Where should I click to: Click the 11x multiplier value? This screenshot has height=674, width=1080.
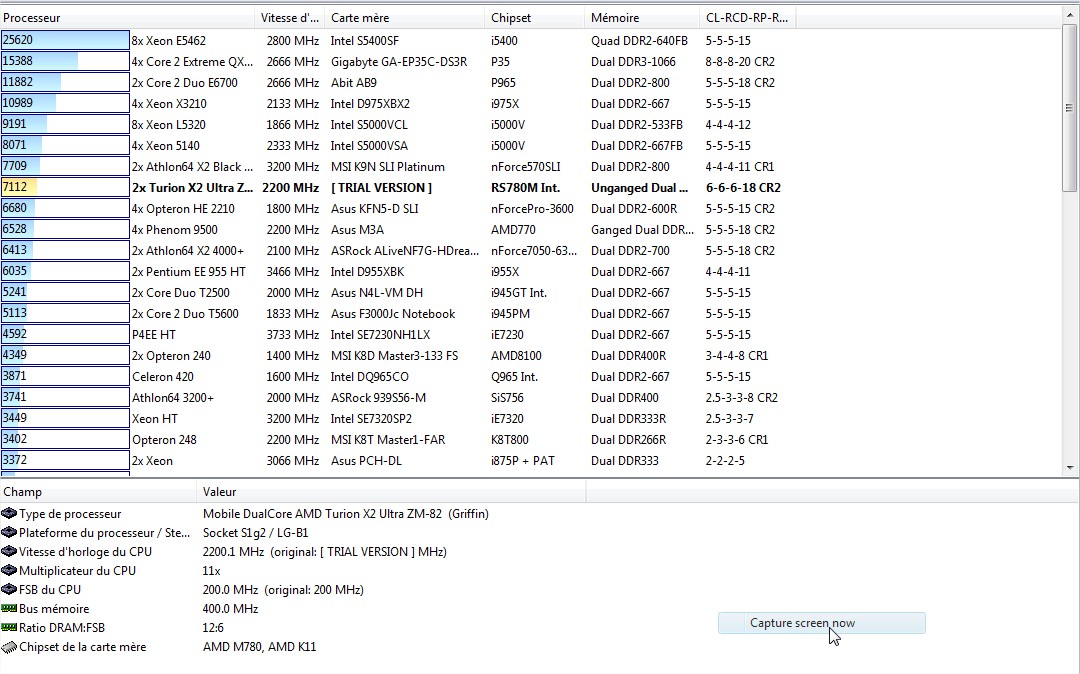click(x=211, y=571)
